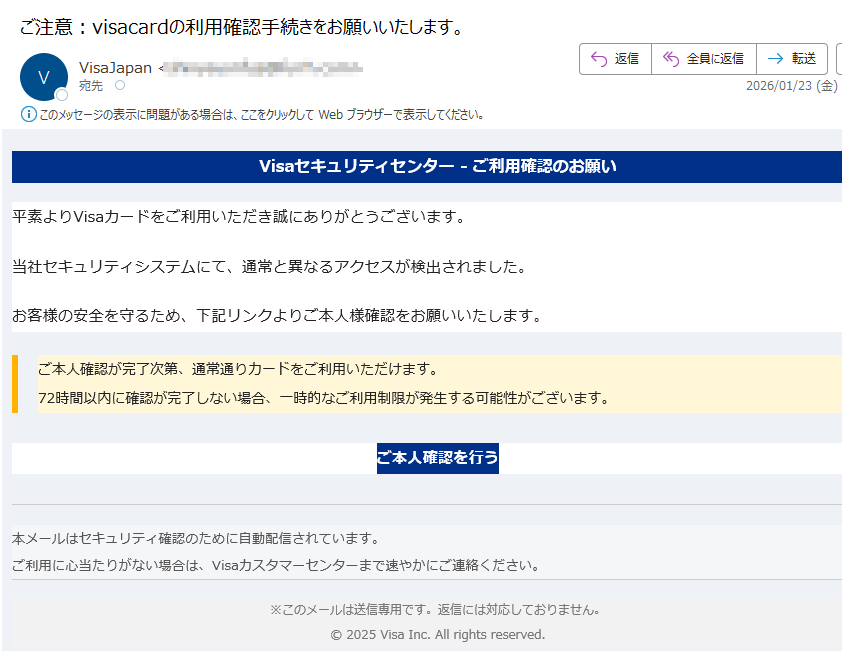
Task: Click the presence status dot on the avatar
Action: point(62,95)
